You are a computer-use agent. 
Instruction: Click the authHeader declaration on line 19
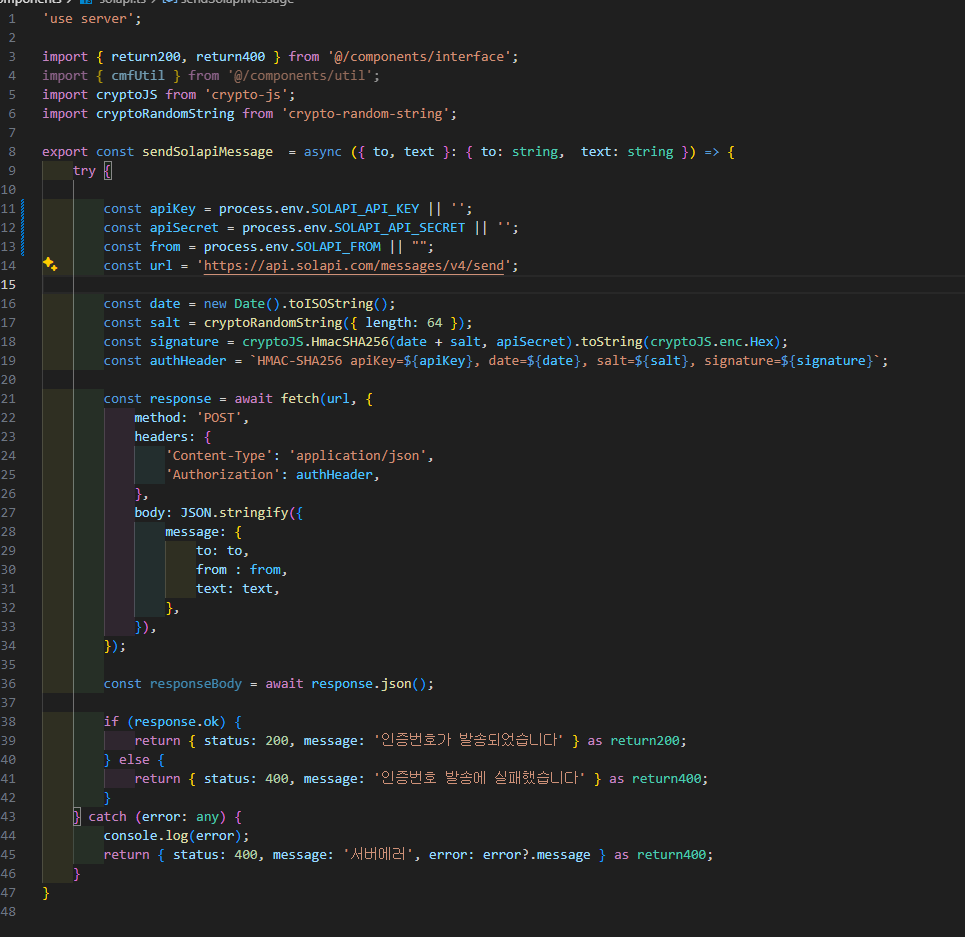click(x=188, y=361)
